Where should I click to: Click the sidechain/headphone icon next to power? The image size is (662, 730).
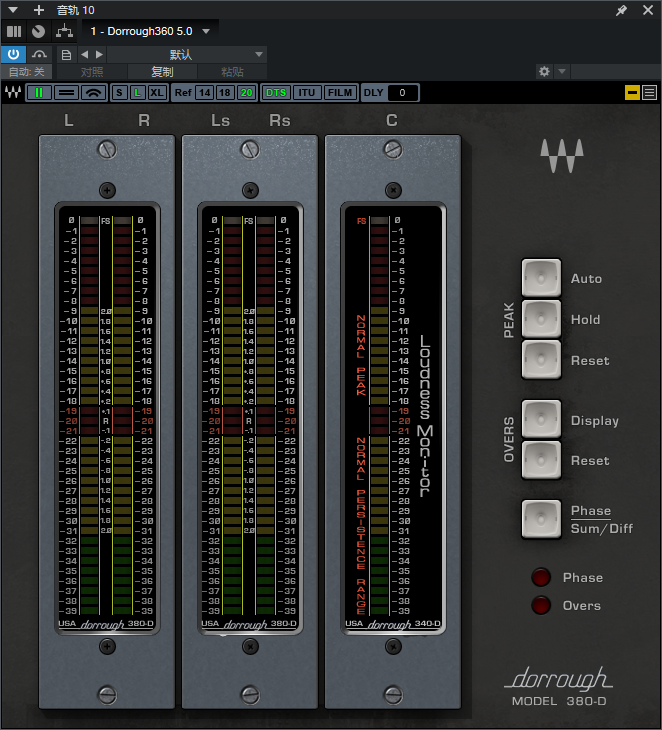(x=40, y=54)
